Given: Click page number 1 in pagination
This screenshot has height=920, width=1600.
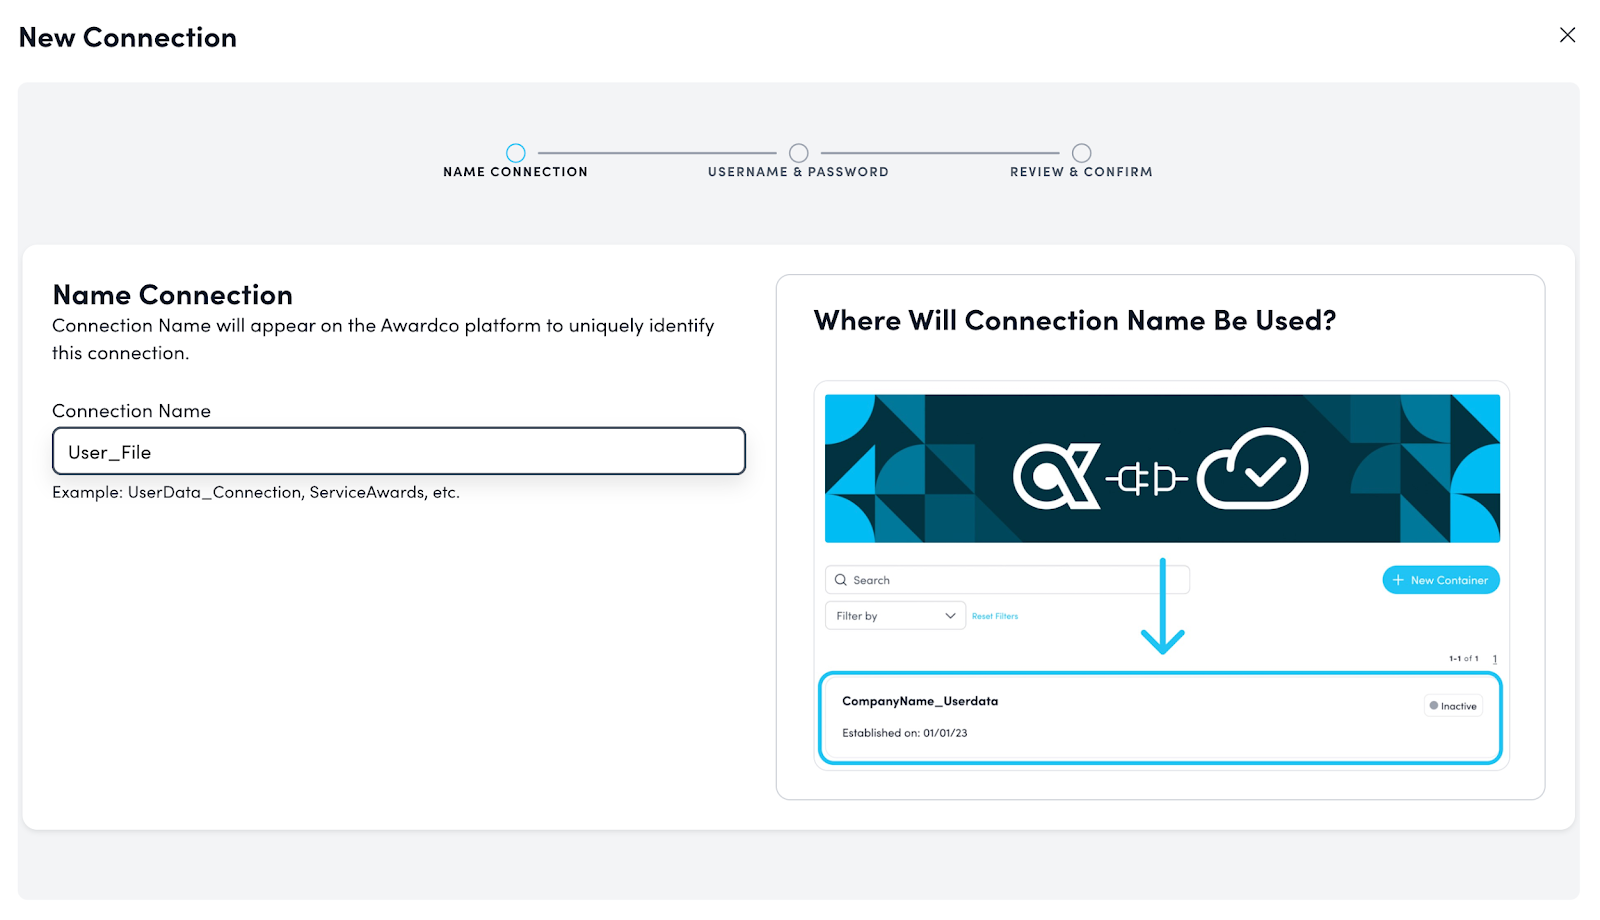Looking at the screenshot, I should click(x=1494, y=659).
